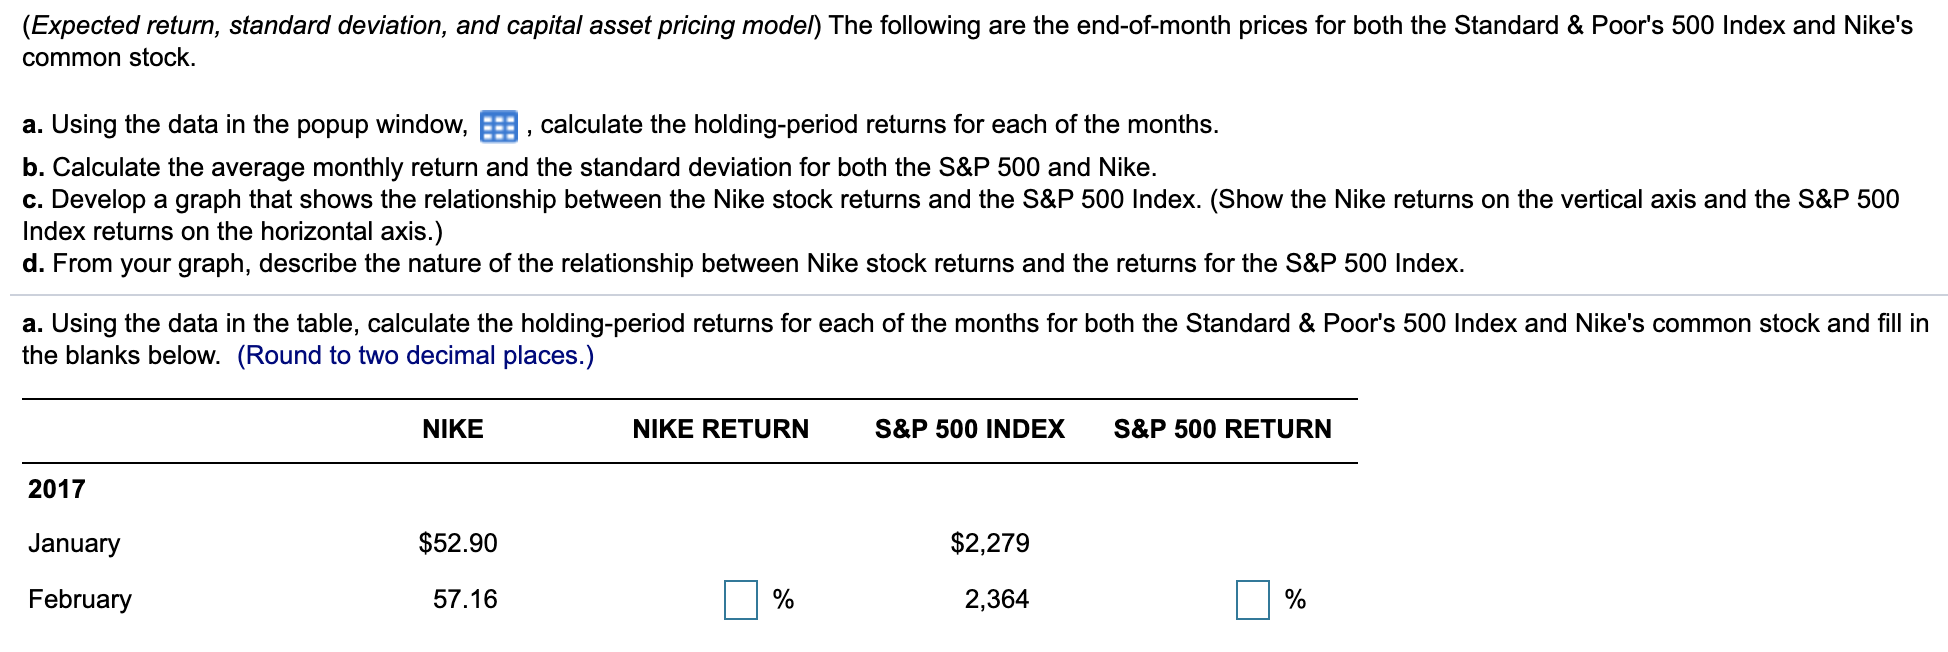
Task: Select the 2017 row label
Action: tap(53, 490)
